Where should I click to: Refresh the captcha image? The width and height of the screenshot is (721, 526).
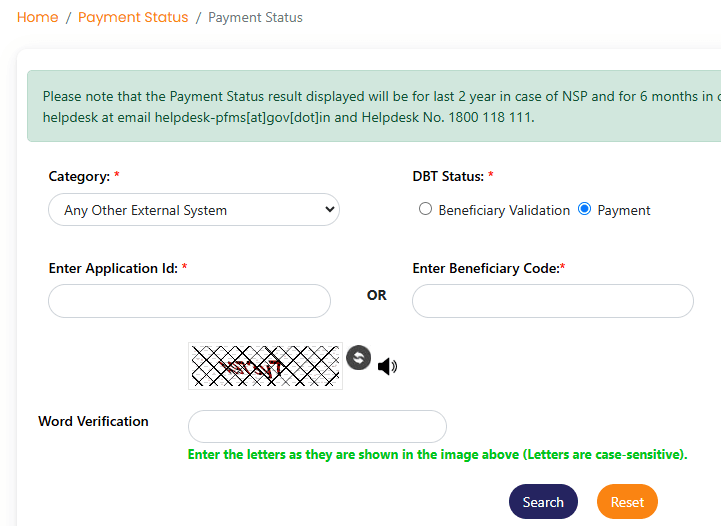[359, 357]
